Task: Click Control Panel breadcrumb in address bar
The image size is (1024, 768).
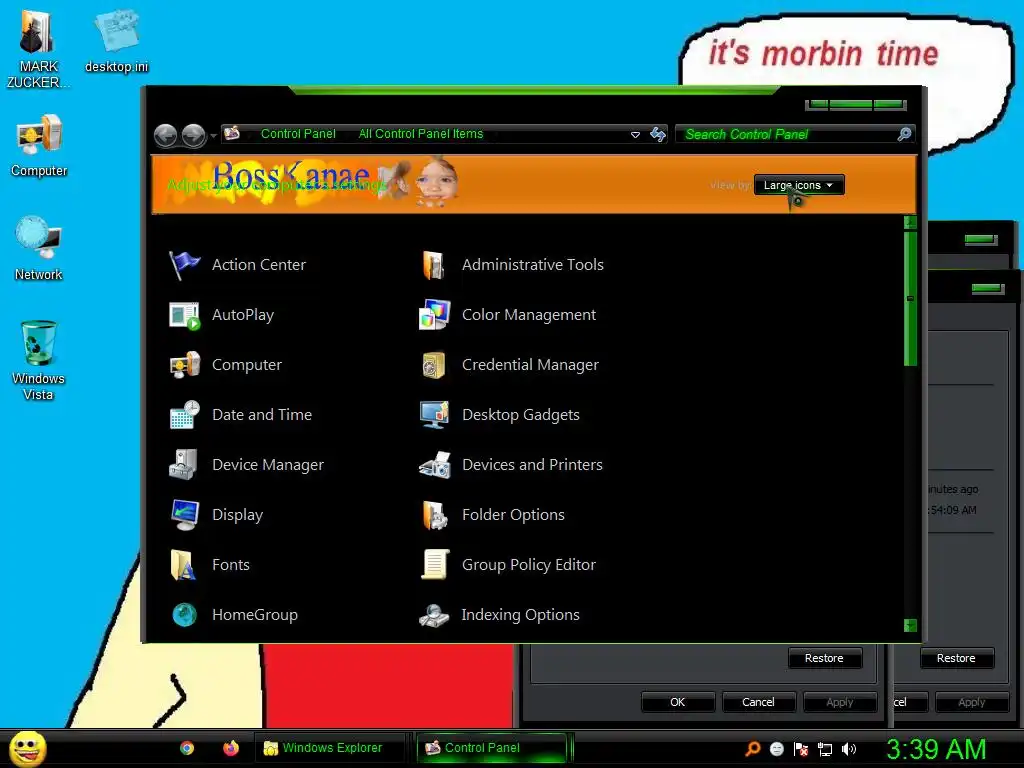Action: click(x=298, y=134)
